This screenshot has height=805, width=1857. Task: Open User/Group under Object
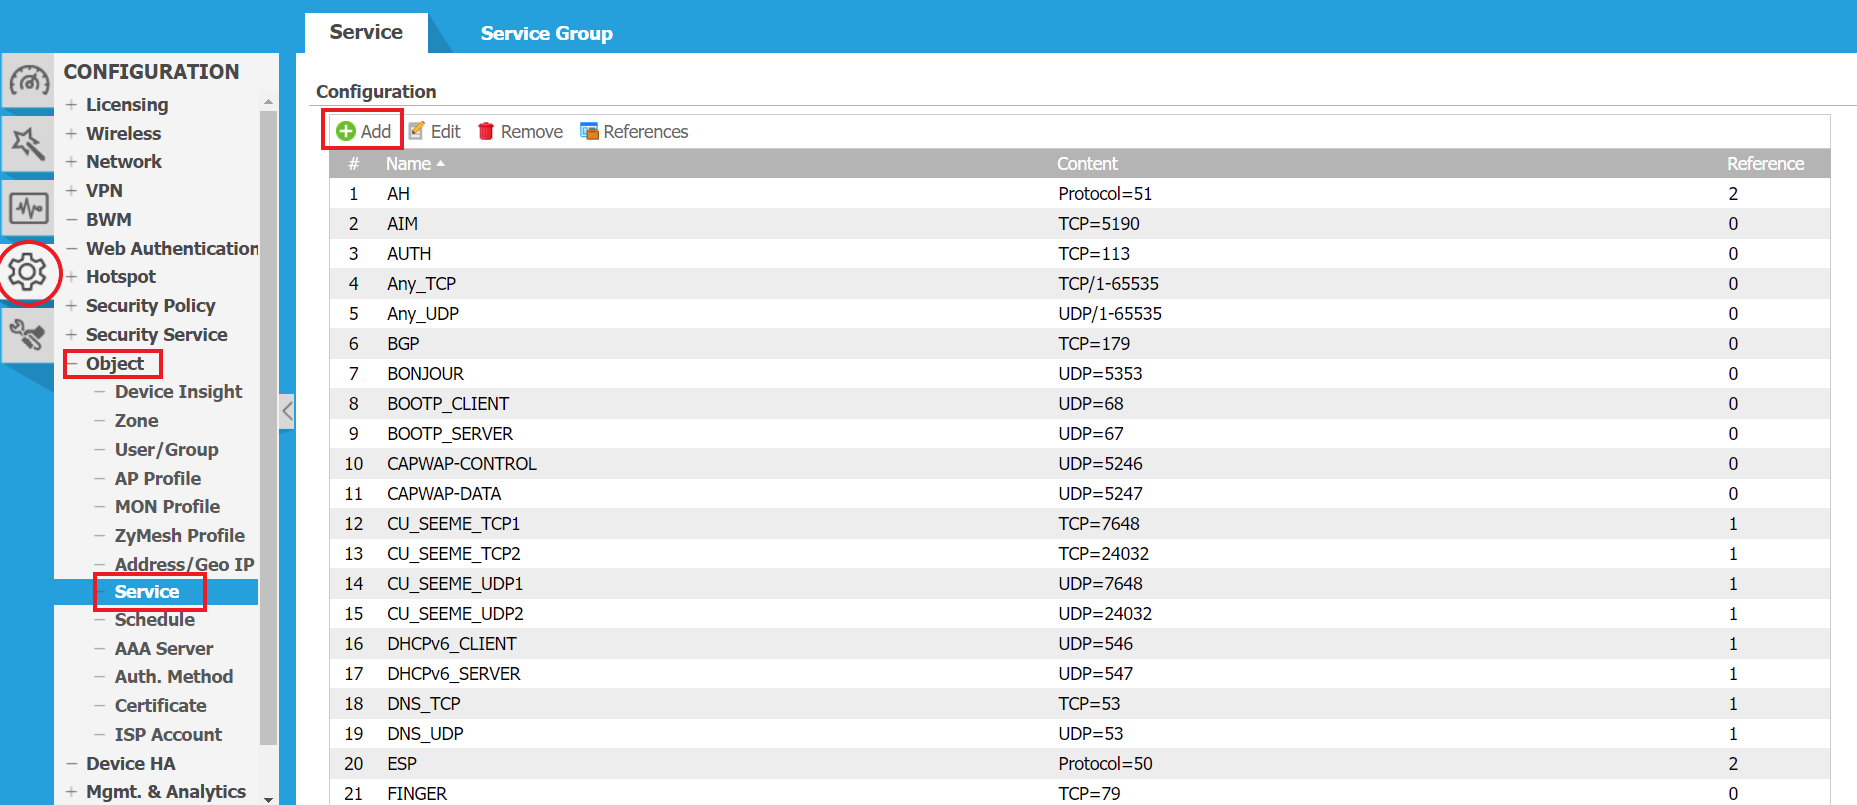(x=166, y=449)
